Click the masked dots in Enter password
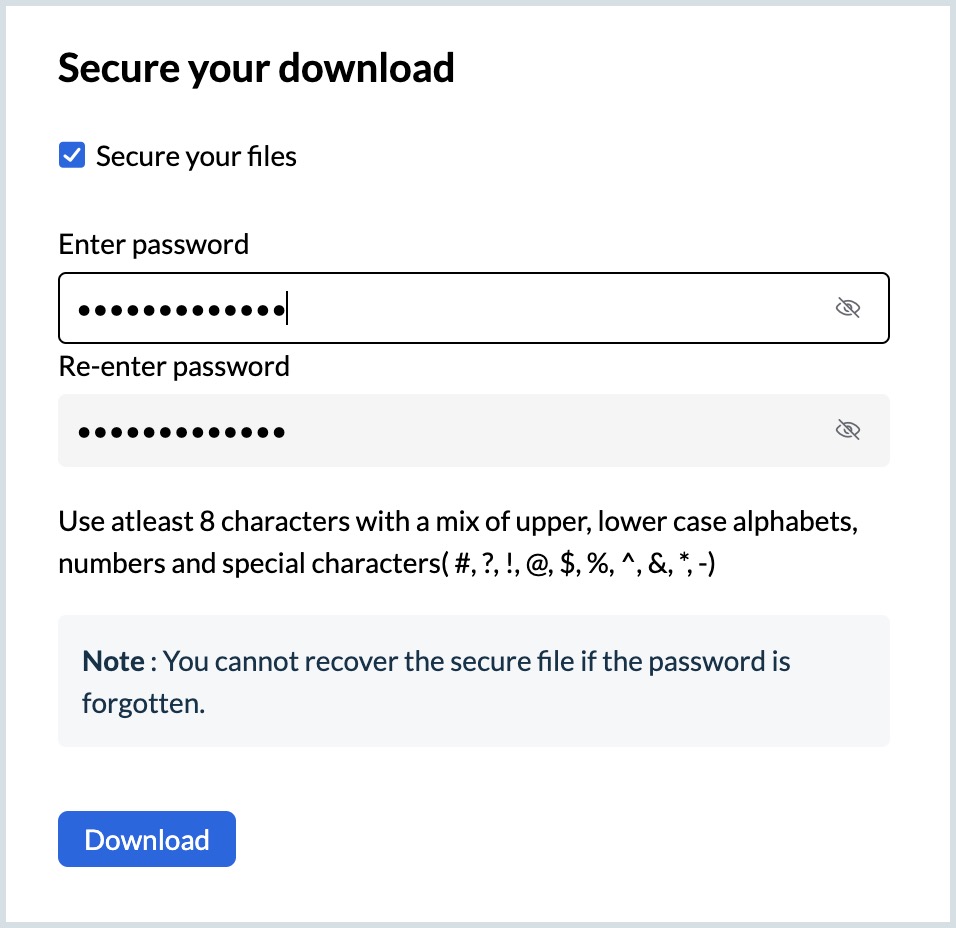 pyautogui.click(x=180, y=309)
